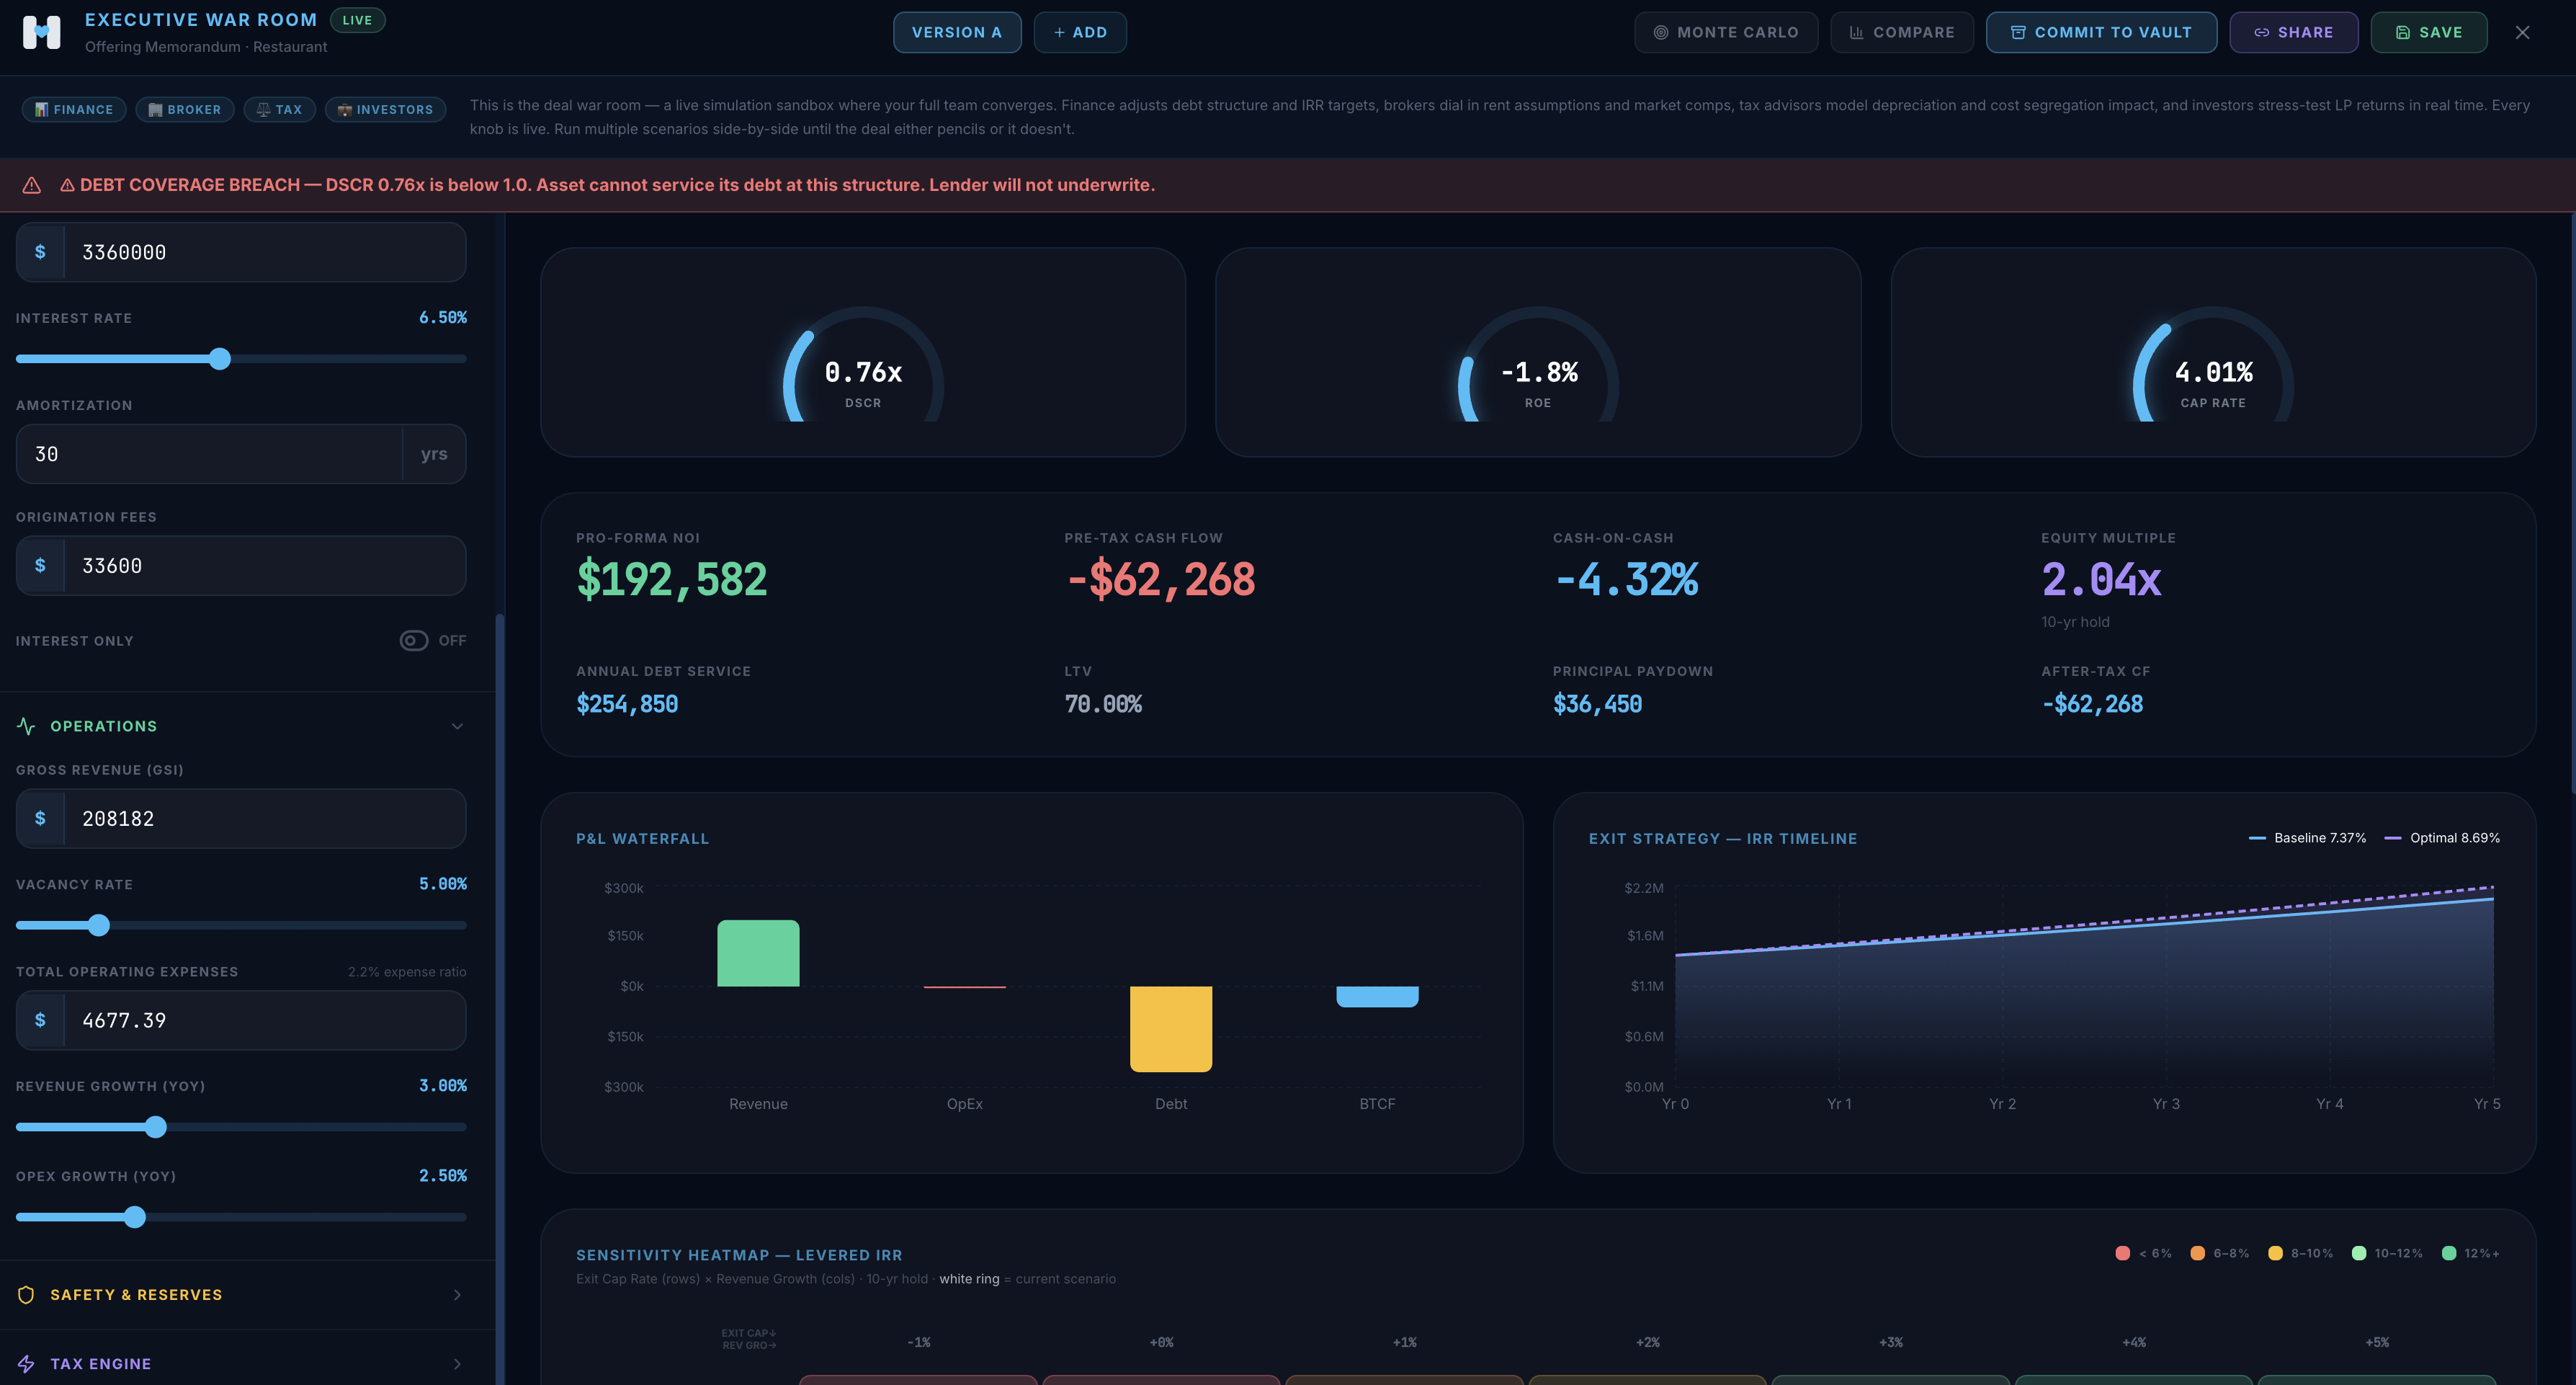This screenshot has width=2576, height=1385.
Task: Click the Operations pulse icon
Action: click(27, 726)
